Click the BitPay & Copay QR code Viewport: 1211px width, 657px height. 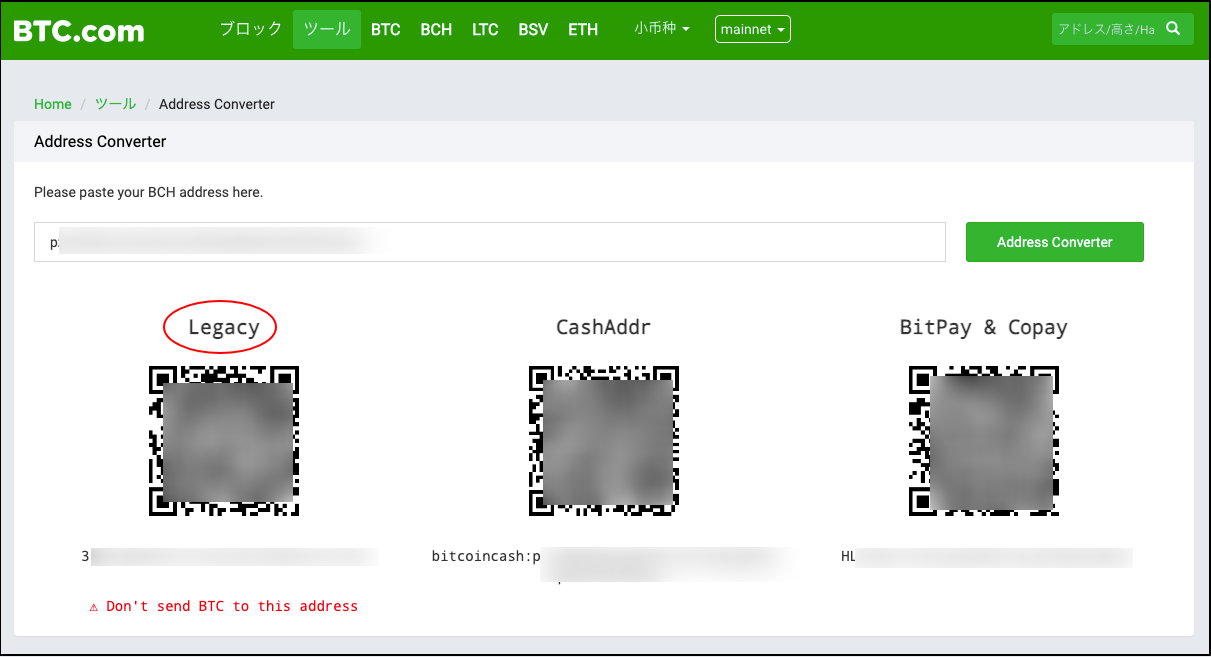[984, 441]
